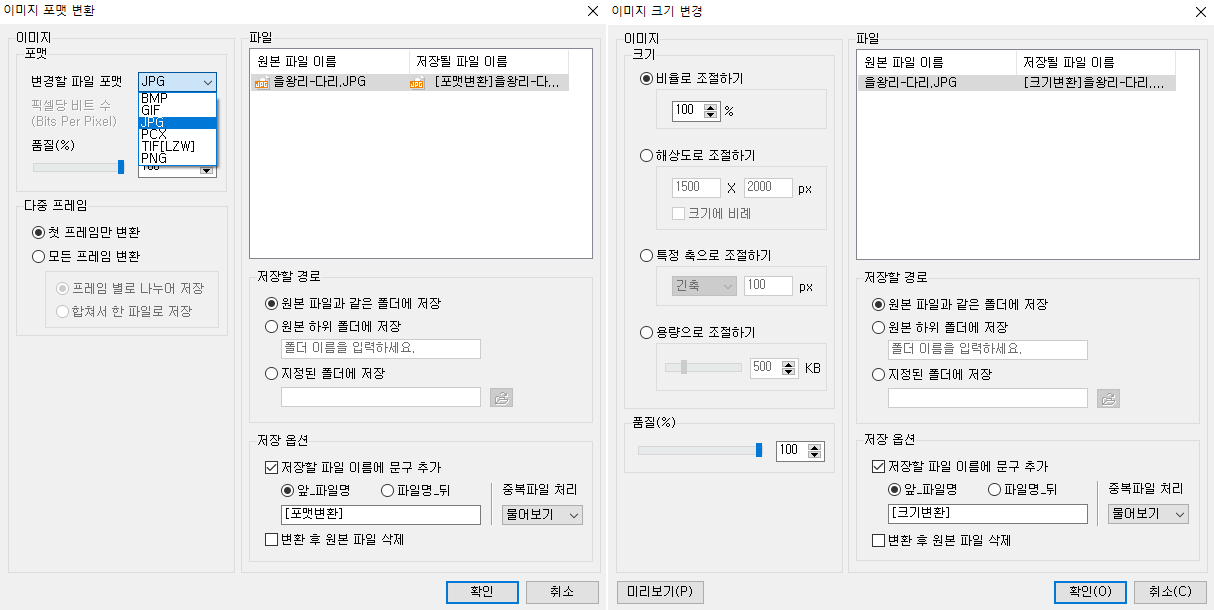Select 용량으로 조절하기 resize option

pyautogui.click(x=646, y=331)
